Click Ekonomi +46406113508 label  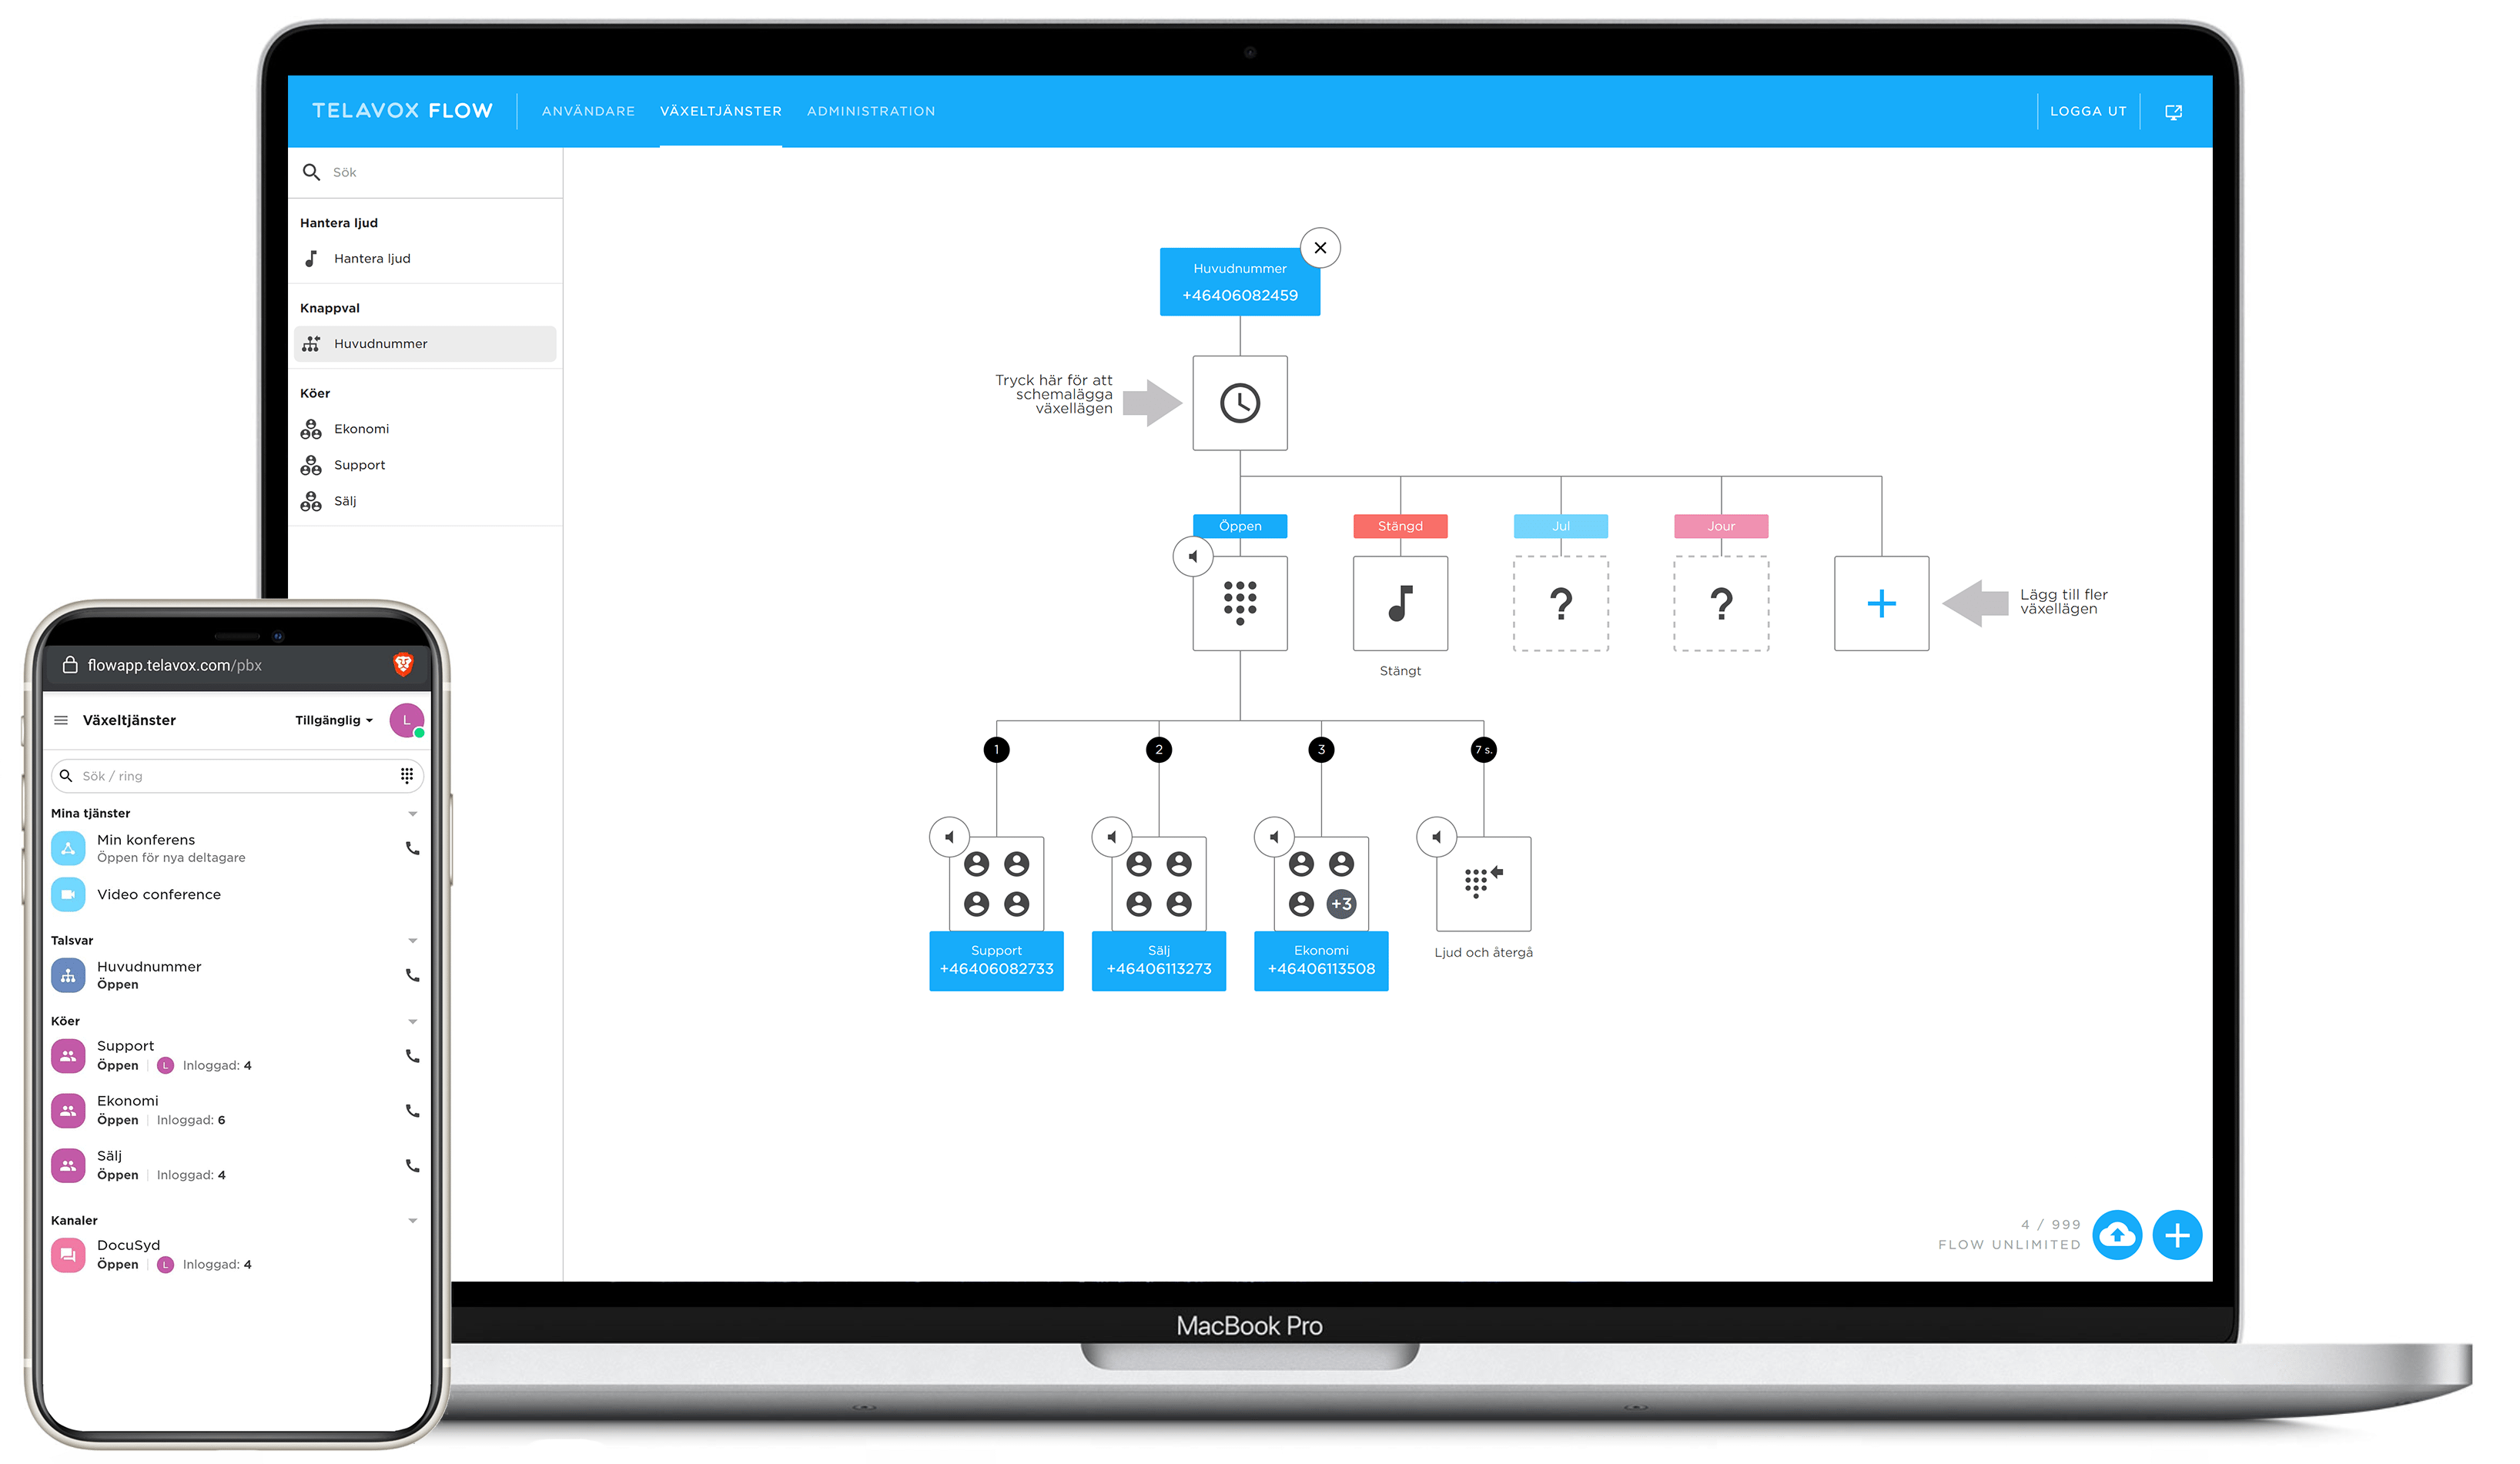click(x=1321, y=960)
